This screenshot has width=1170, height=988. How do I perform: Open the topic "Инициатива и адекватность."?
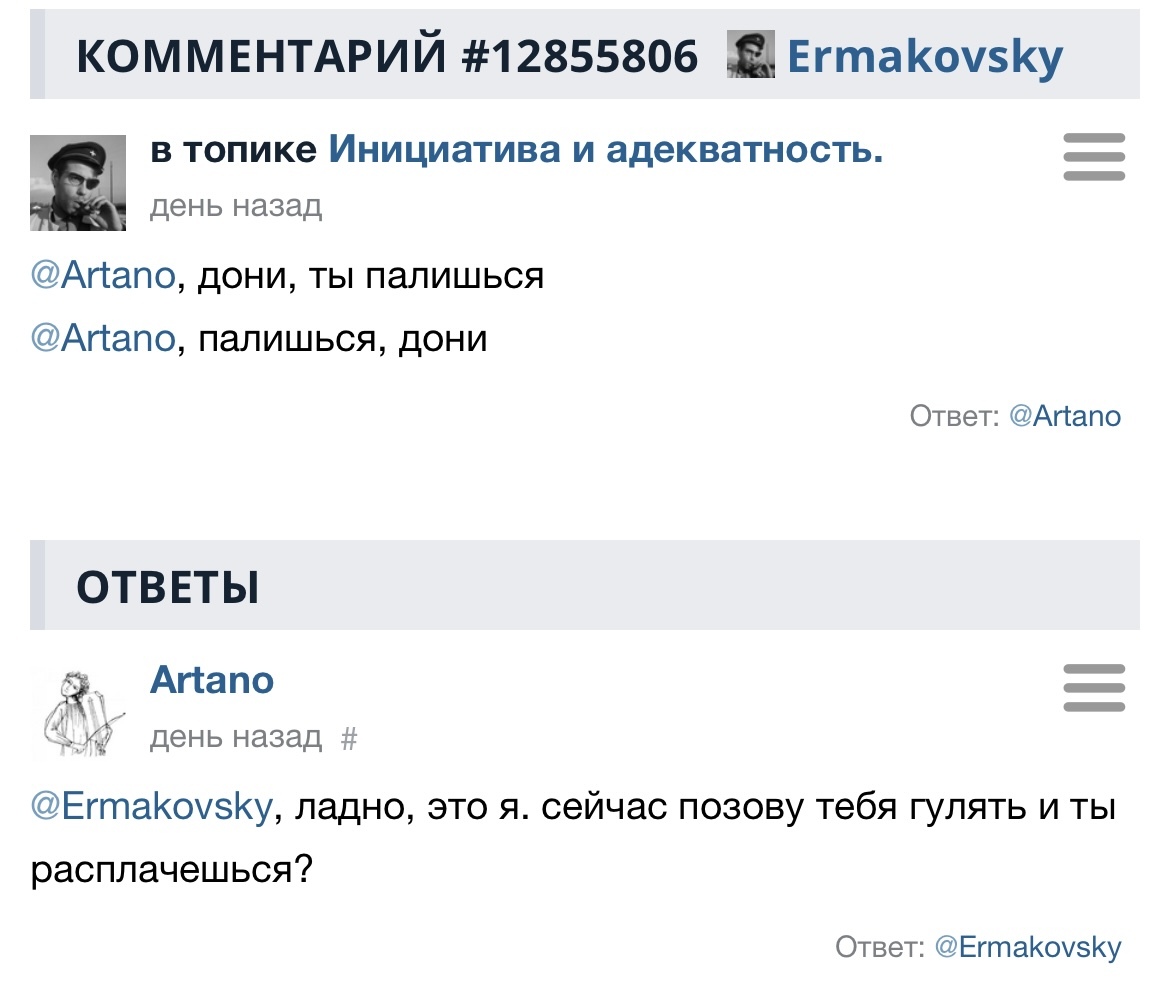[606, 150]
